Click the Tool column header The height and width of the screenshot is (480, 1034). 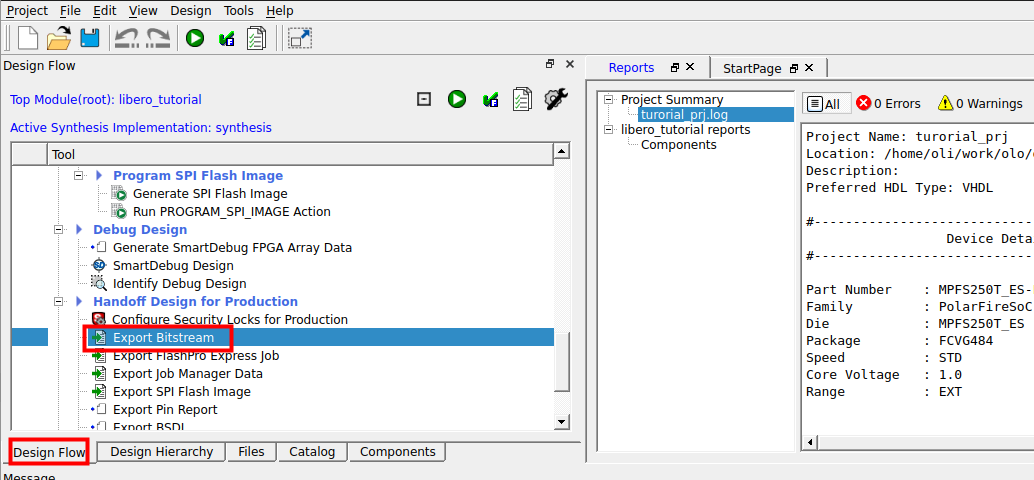300,155
